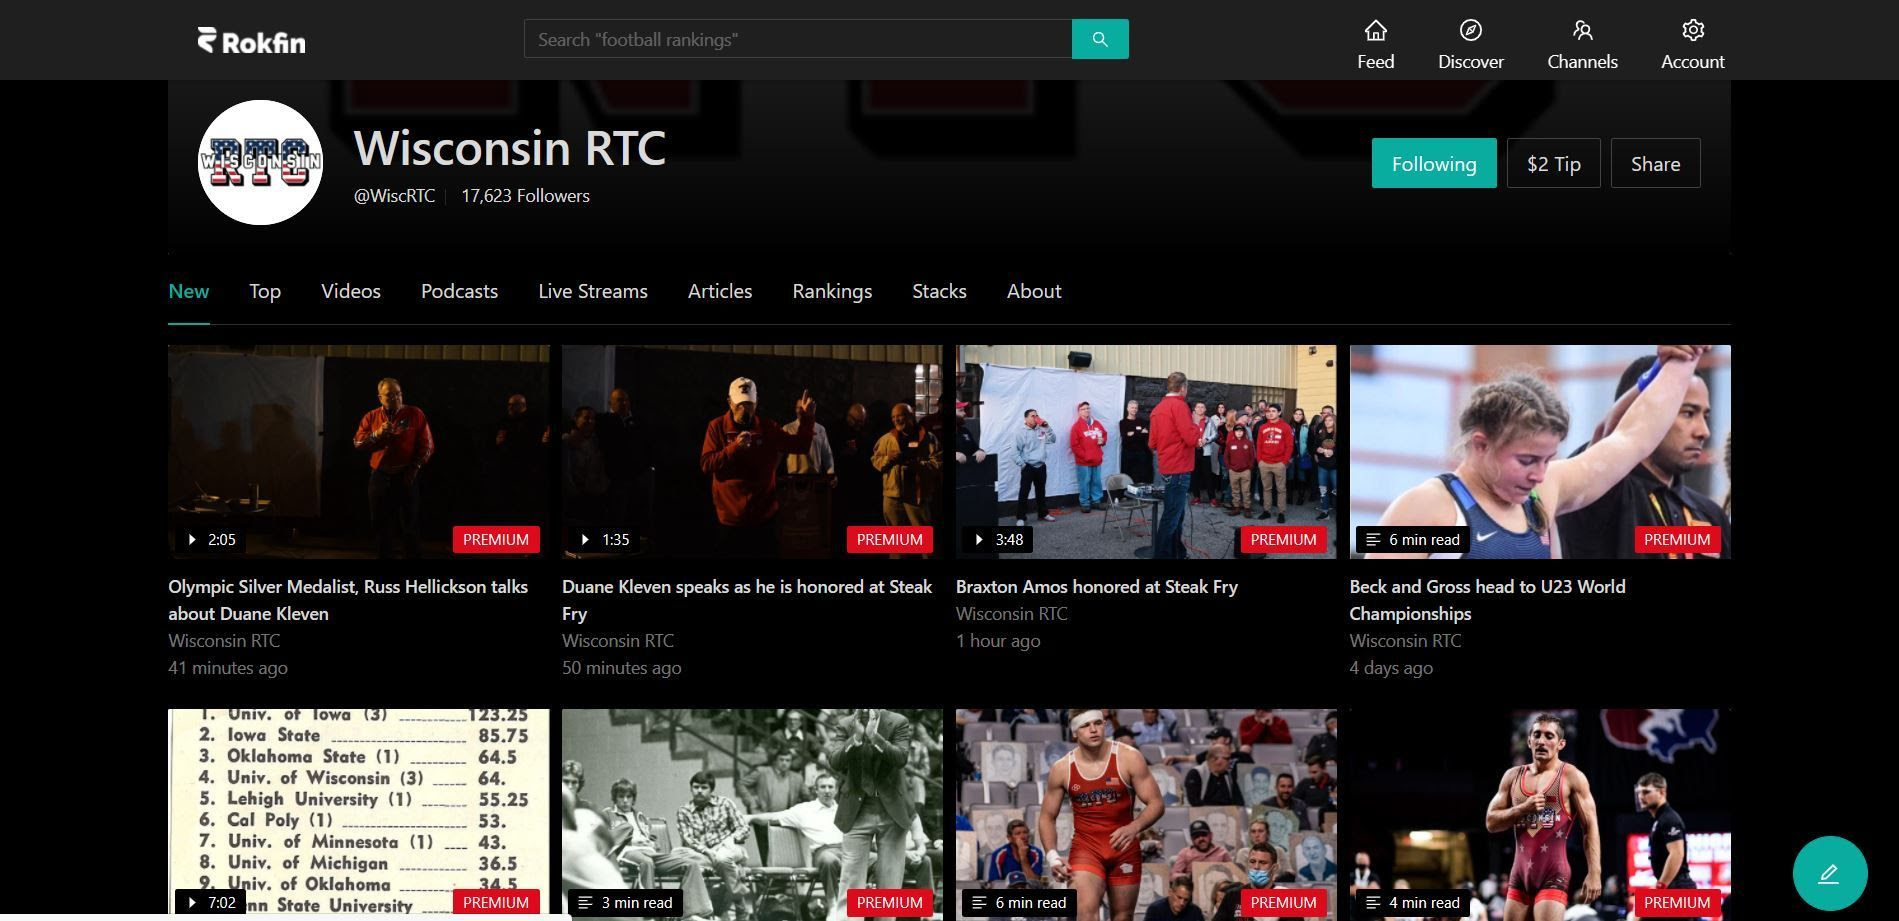
Task: Open the Rokfin logo home link
Action: tap(251, 40)
